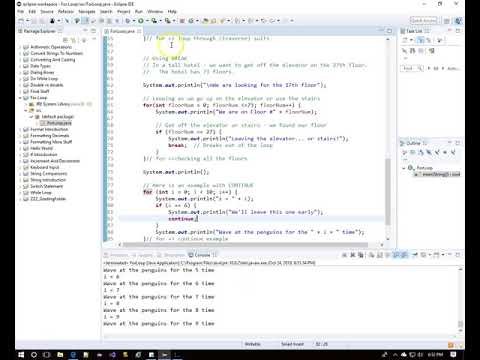
Task: Collapse the (default package) node
Action: pos(31,117)
